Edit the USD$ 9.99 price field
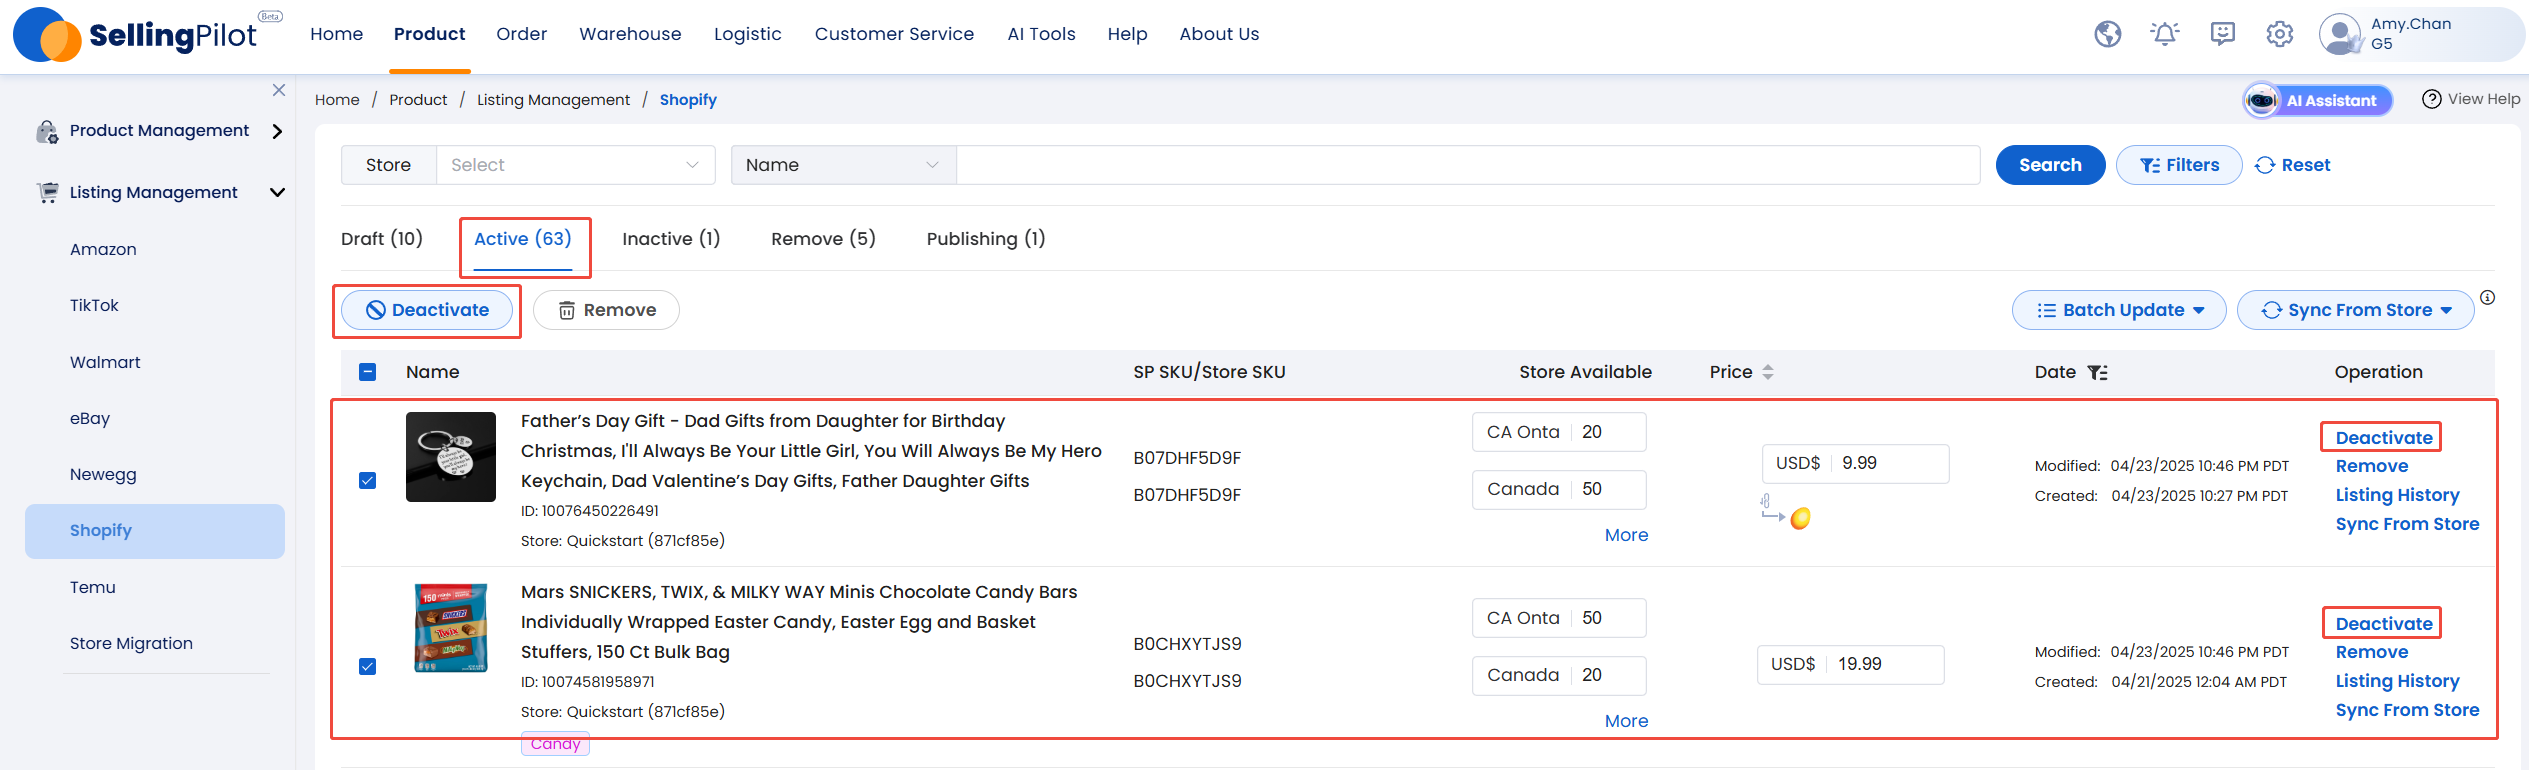 (x=1855, y=463)
